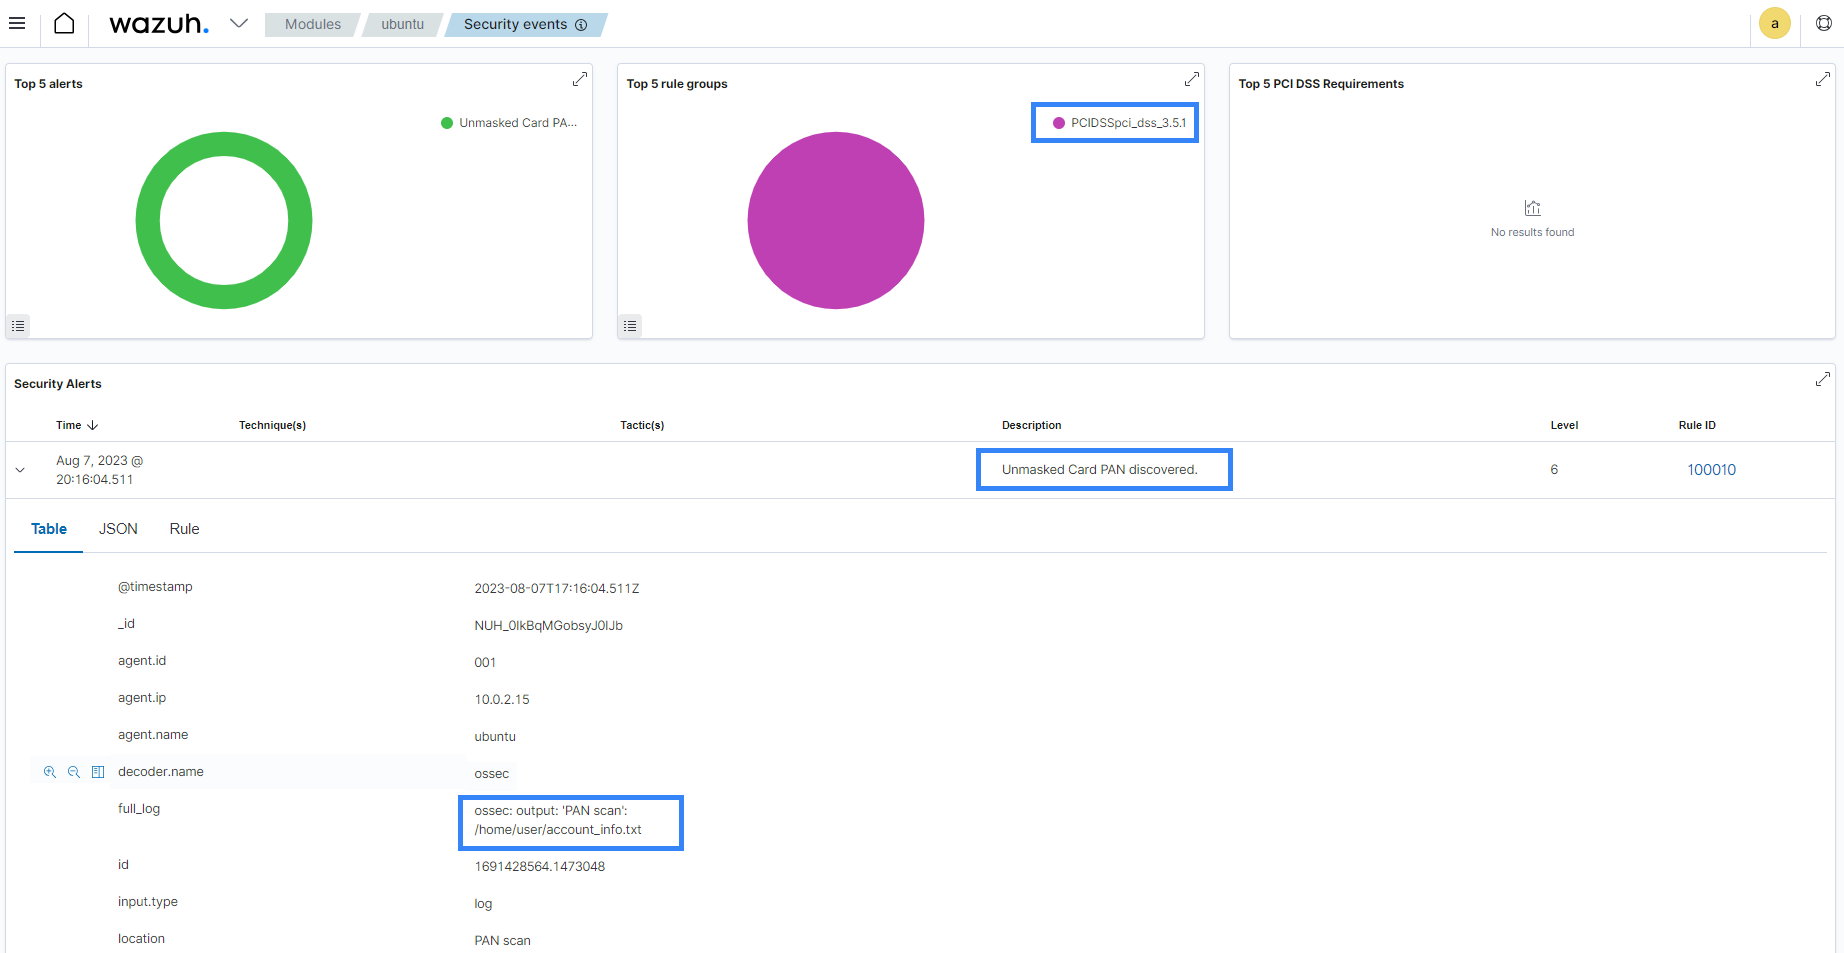Open the hamburger navigation menu
The image size is (1844, 953).
point(17,23)
